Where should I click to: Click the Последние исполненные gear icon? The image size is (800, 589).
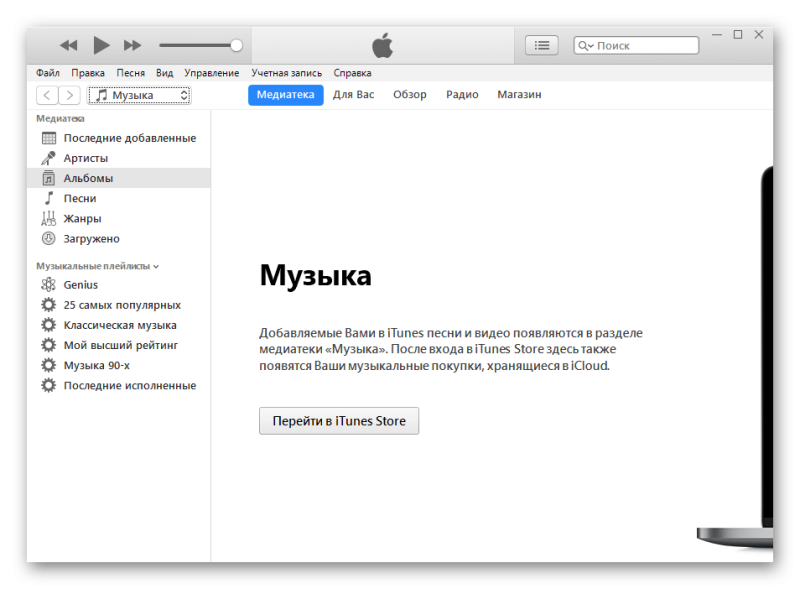tap(48, 385)
